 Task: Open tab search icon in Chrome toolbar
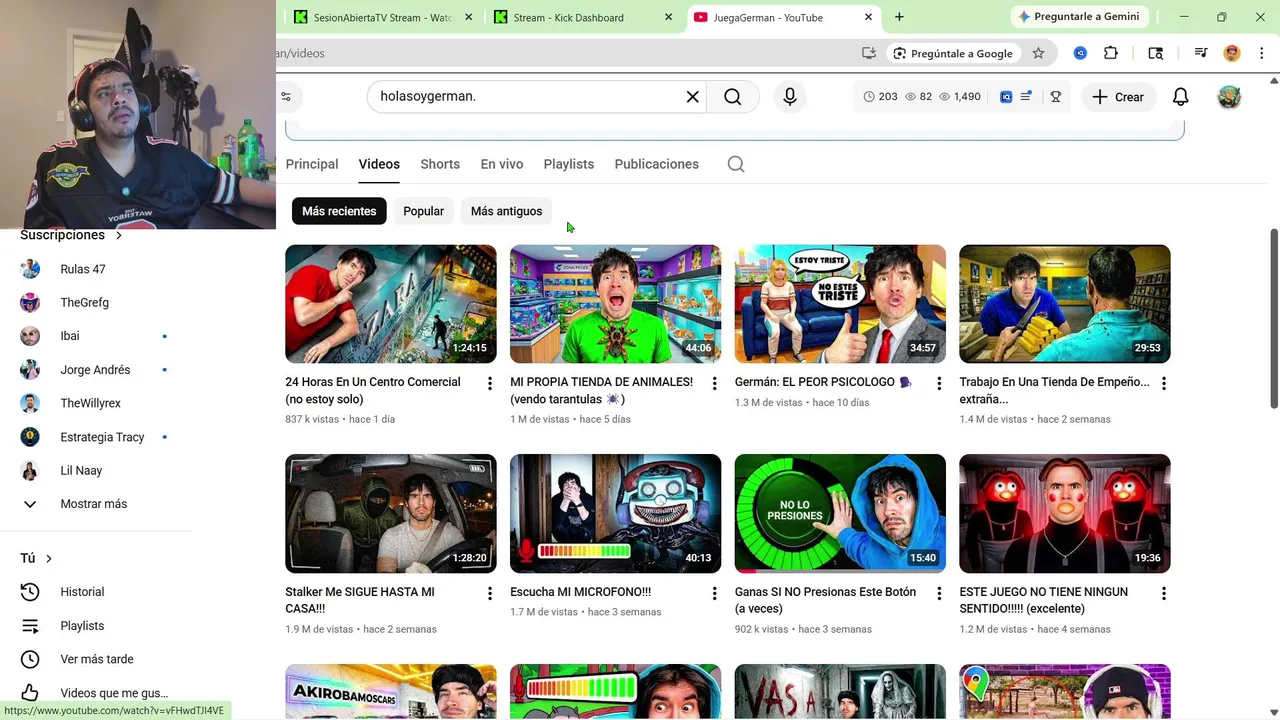1155,53
